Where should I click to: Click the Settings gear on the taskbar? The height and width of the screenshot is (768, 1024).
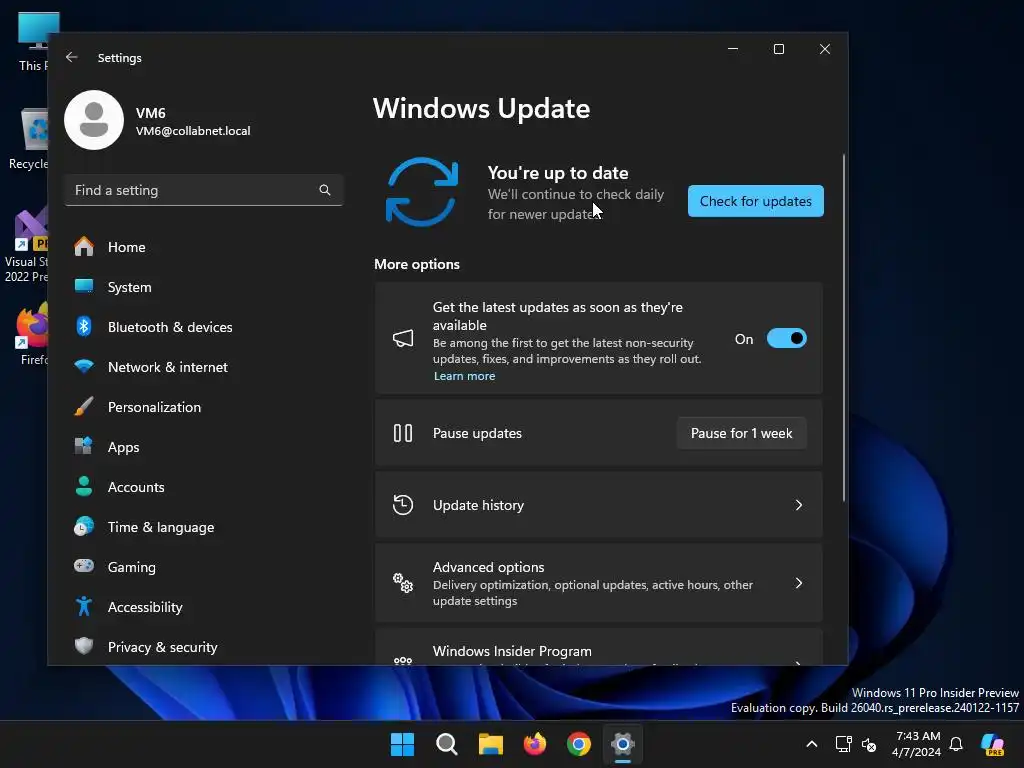623,744
